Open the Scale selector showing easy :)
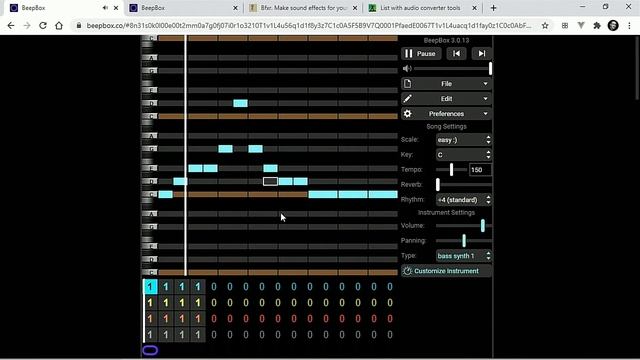This screenshot has height=360, width=640. click(463, 140)
